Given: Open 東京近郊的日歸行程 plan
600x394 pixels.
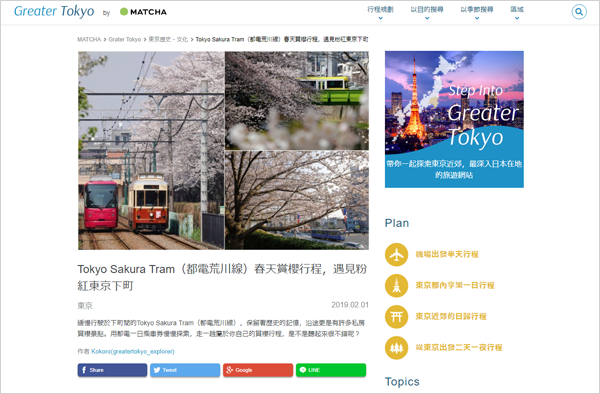Looking at the screenshot, I should tap(451, 316).
